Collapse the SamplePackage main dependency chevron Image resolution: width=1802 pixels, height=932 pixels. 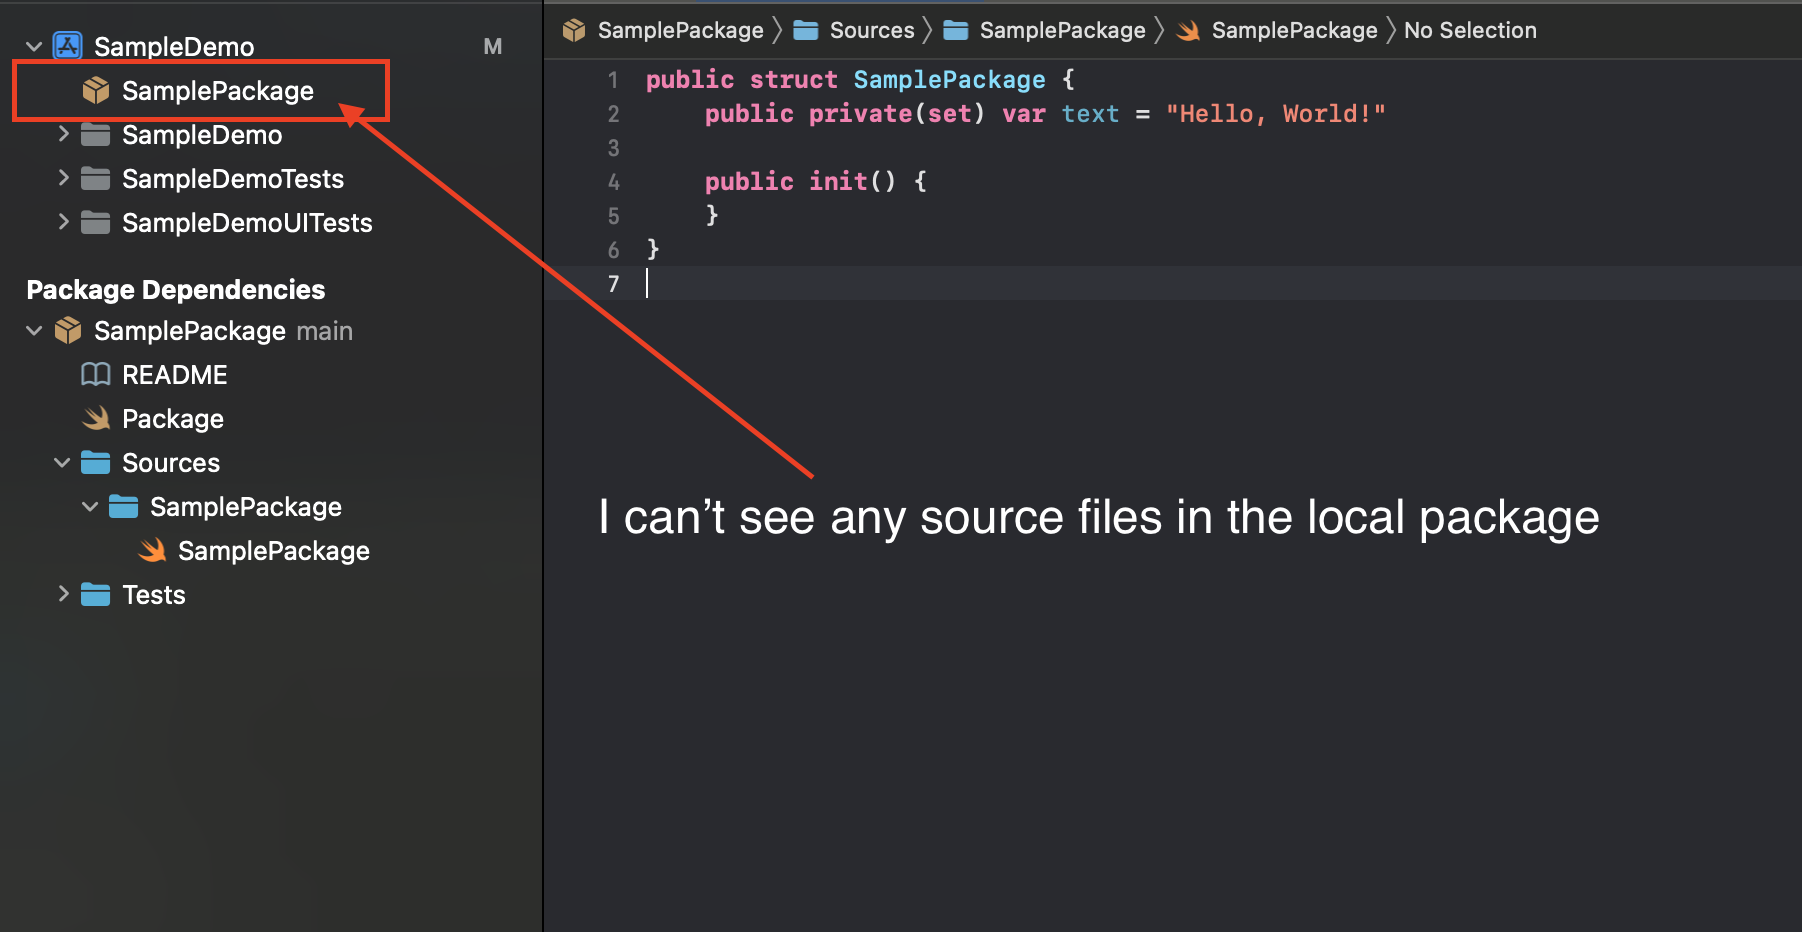(34, 330)
